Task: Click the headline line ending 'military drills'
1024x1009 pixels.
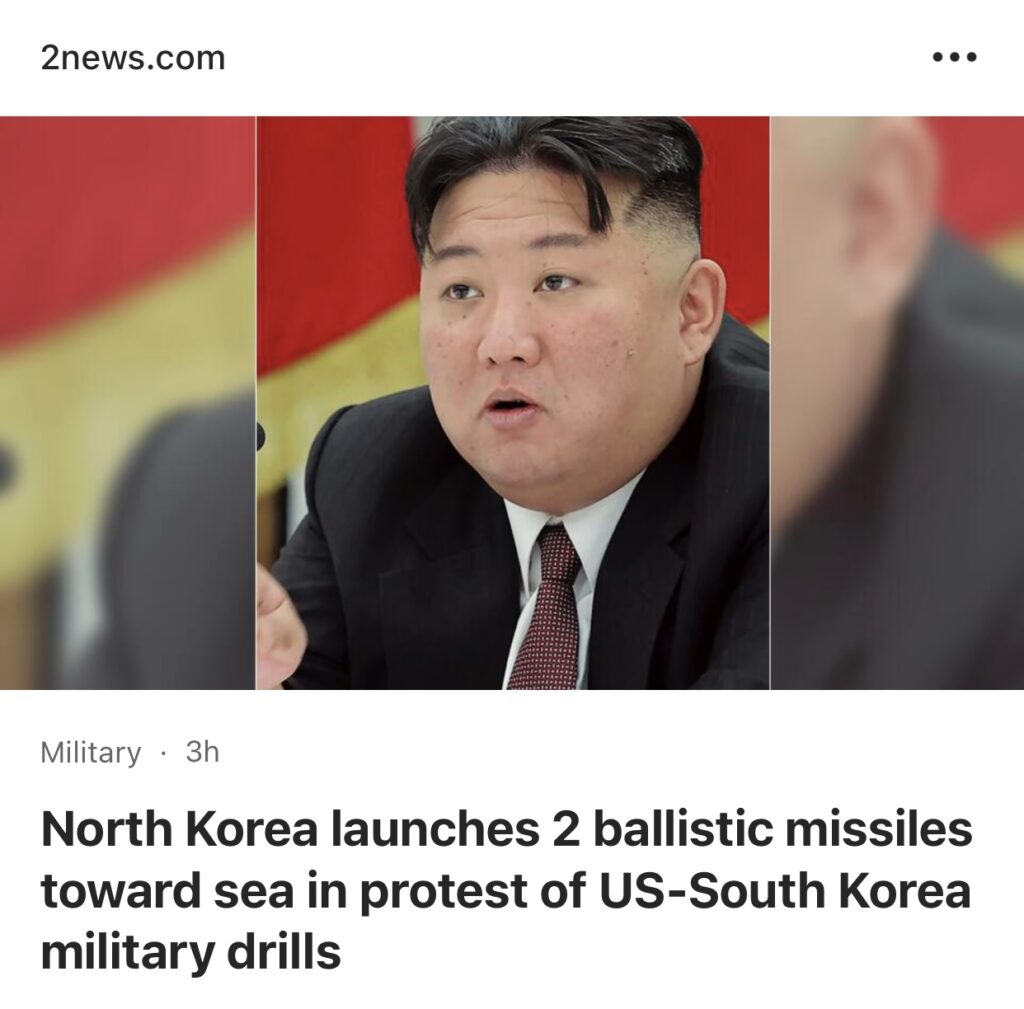Action: click(191, 952)
